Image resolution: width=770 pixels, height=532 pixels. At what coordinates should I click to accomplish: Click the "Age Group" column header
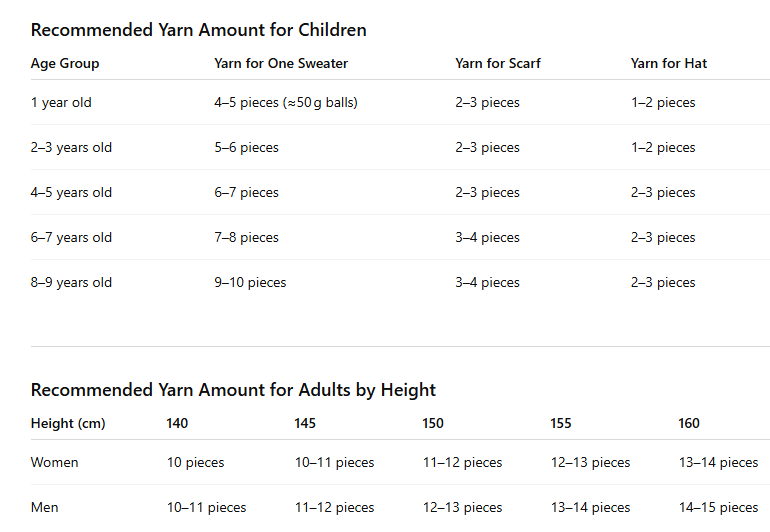(65, 63)
